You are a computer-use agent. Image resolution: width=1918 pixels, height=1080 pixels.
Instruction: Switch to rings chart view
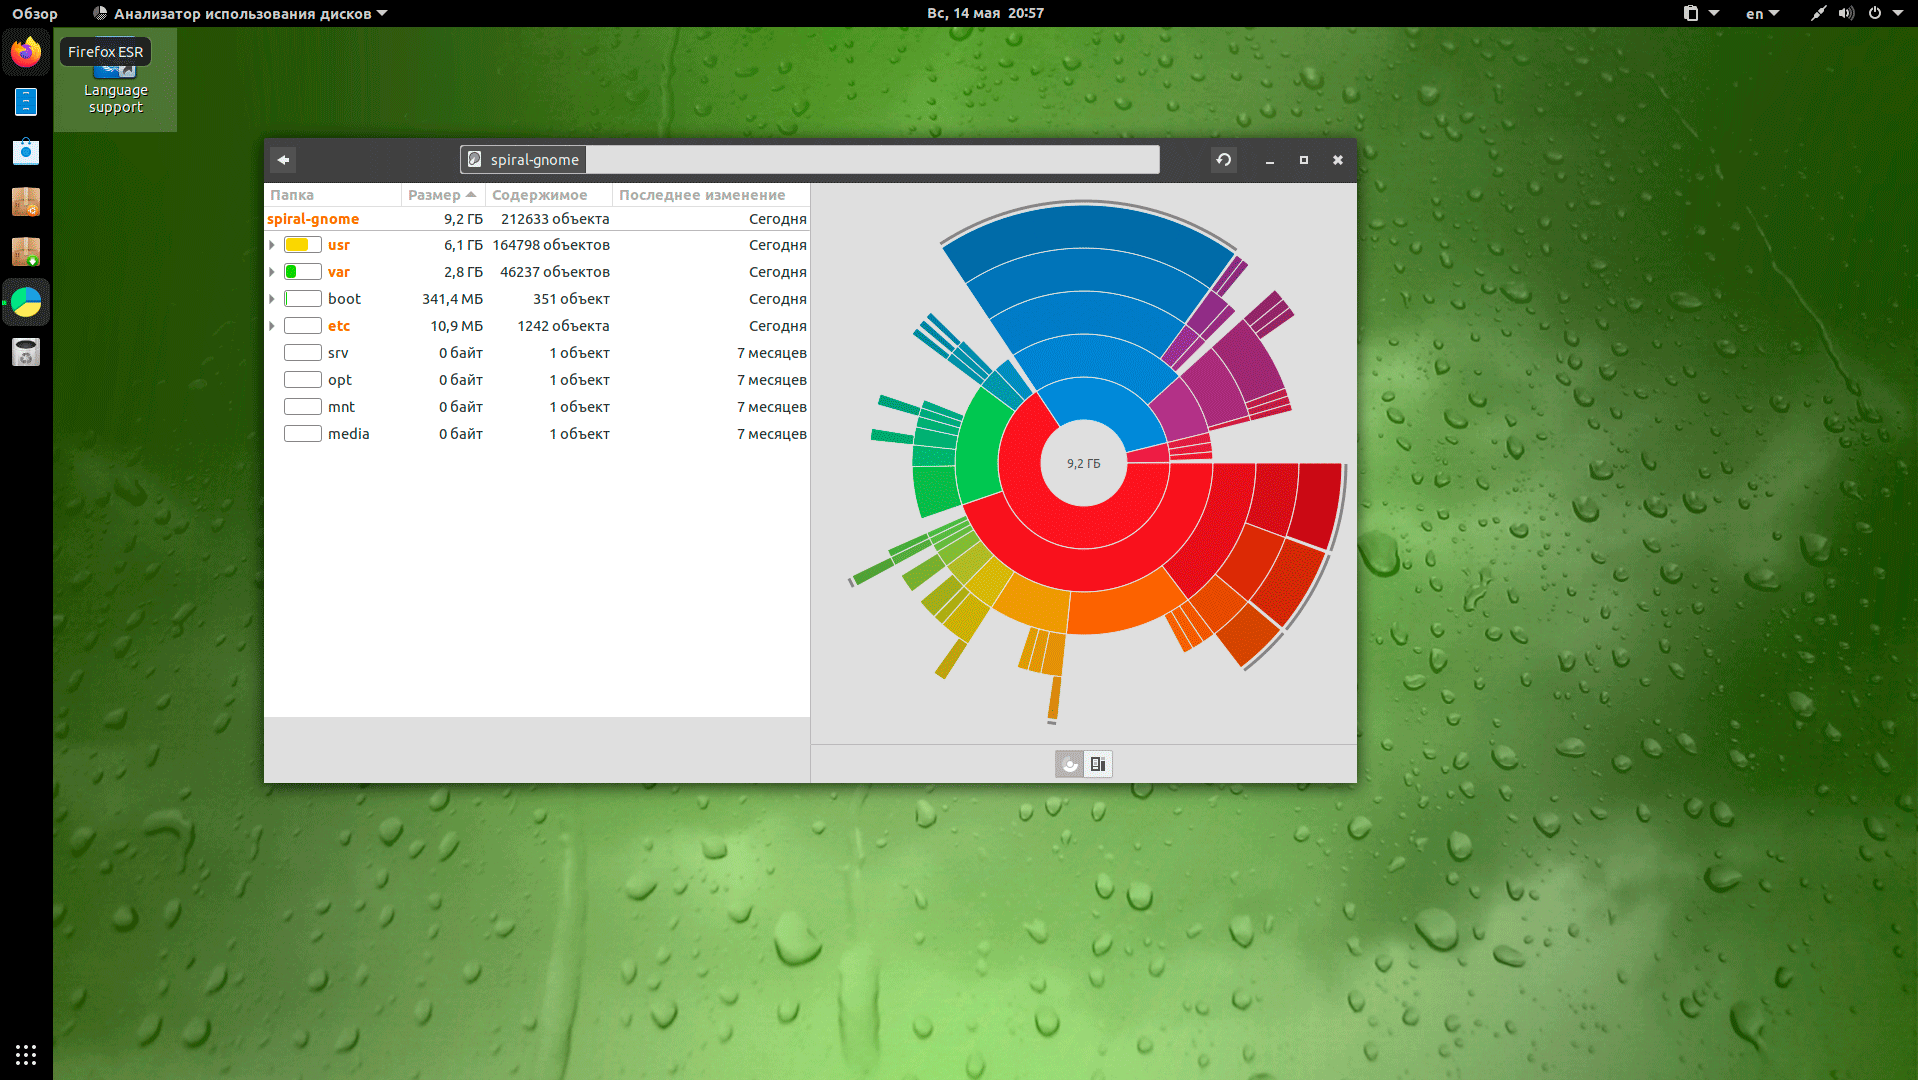pyautogui.click(x=1070, y=765)
